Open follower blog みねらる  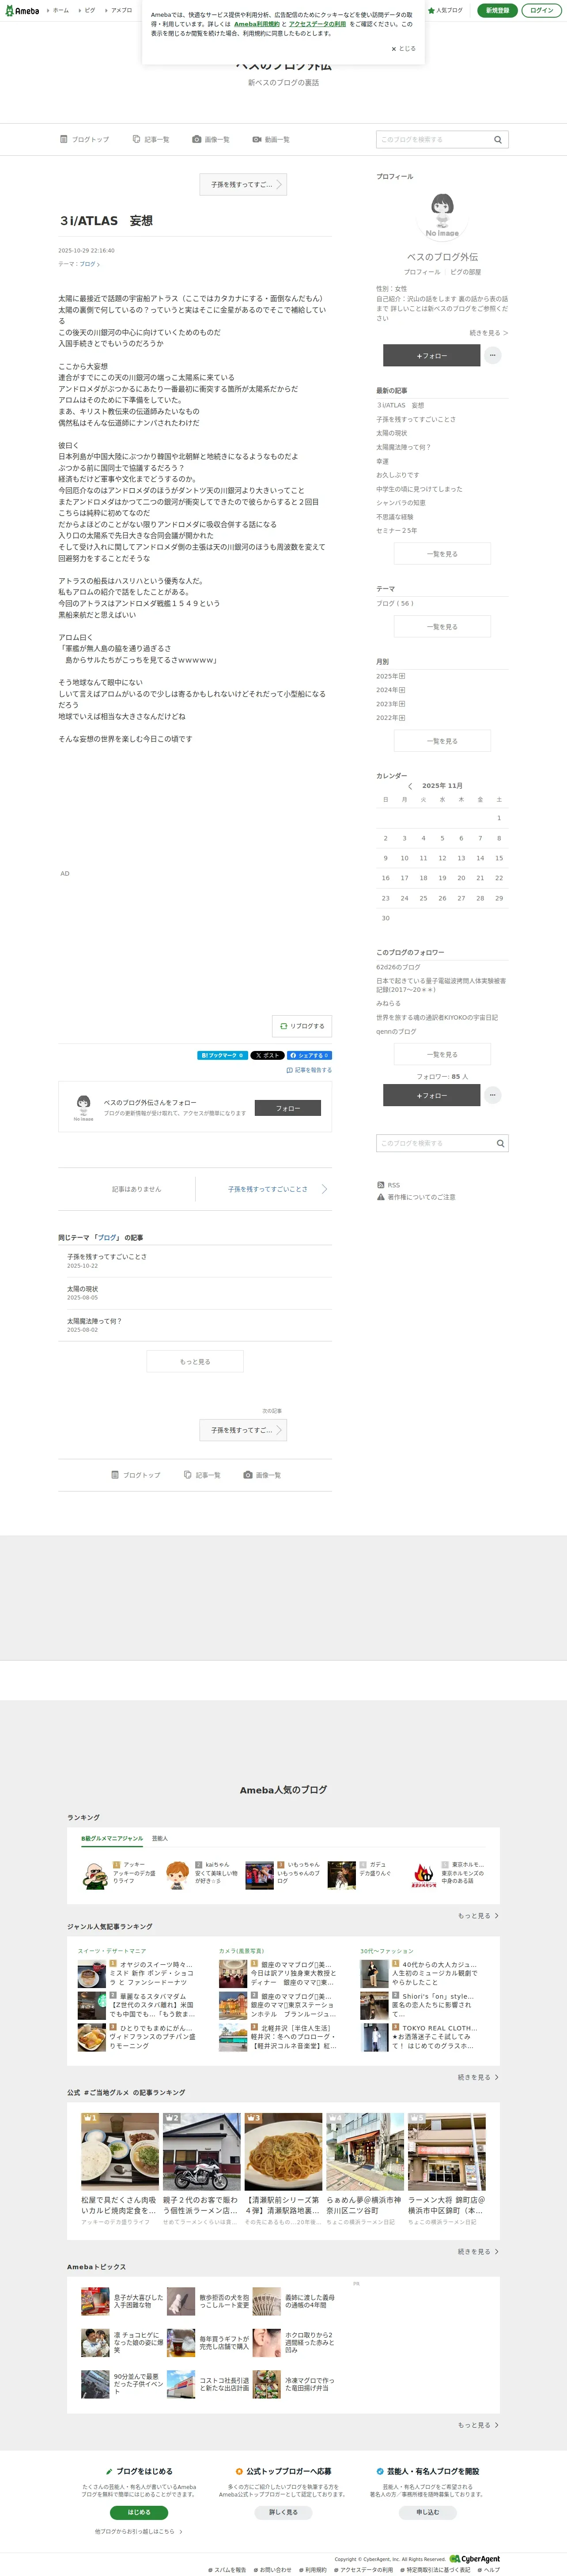tap(388, 1003)
